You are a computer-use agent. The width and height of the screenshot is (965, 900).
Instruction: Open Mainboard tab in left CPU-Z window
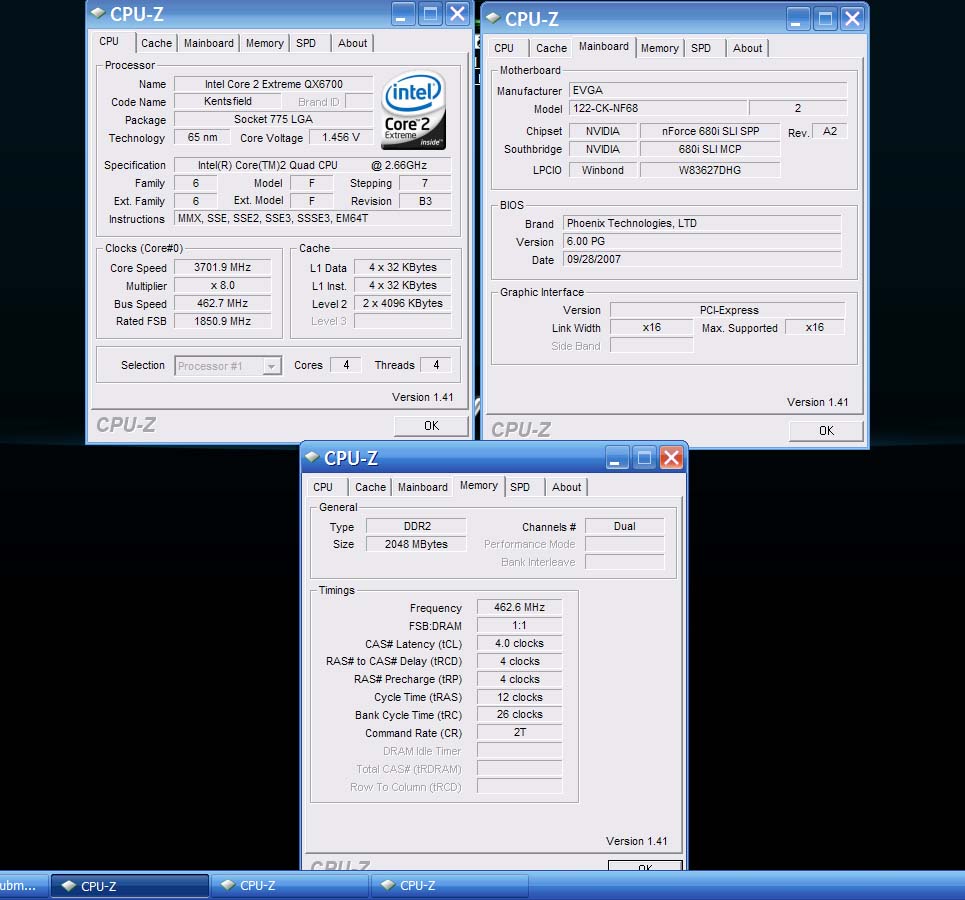tap(209, 43)
